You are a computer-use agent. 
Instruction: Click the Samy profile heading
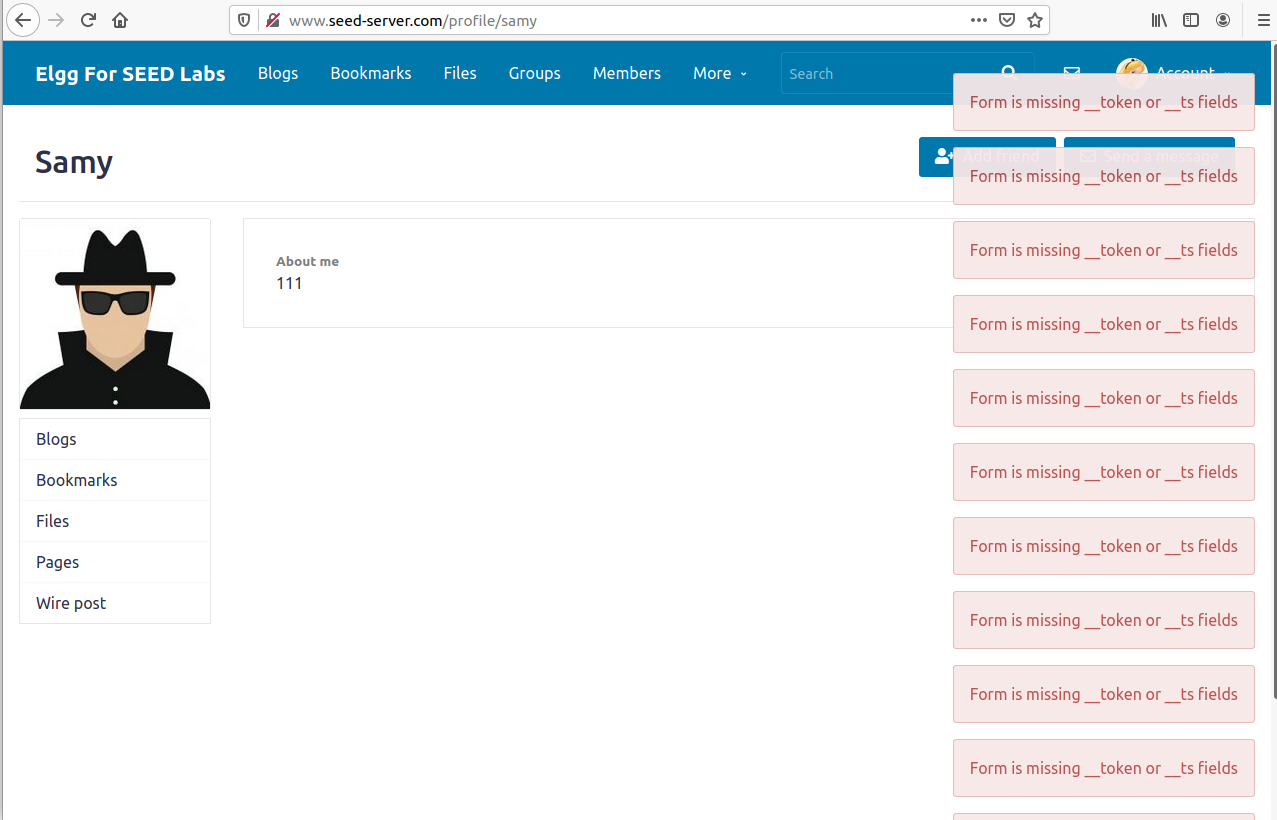coord(74,162)
